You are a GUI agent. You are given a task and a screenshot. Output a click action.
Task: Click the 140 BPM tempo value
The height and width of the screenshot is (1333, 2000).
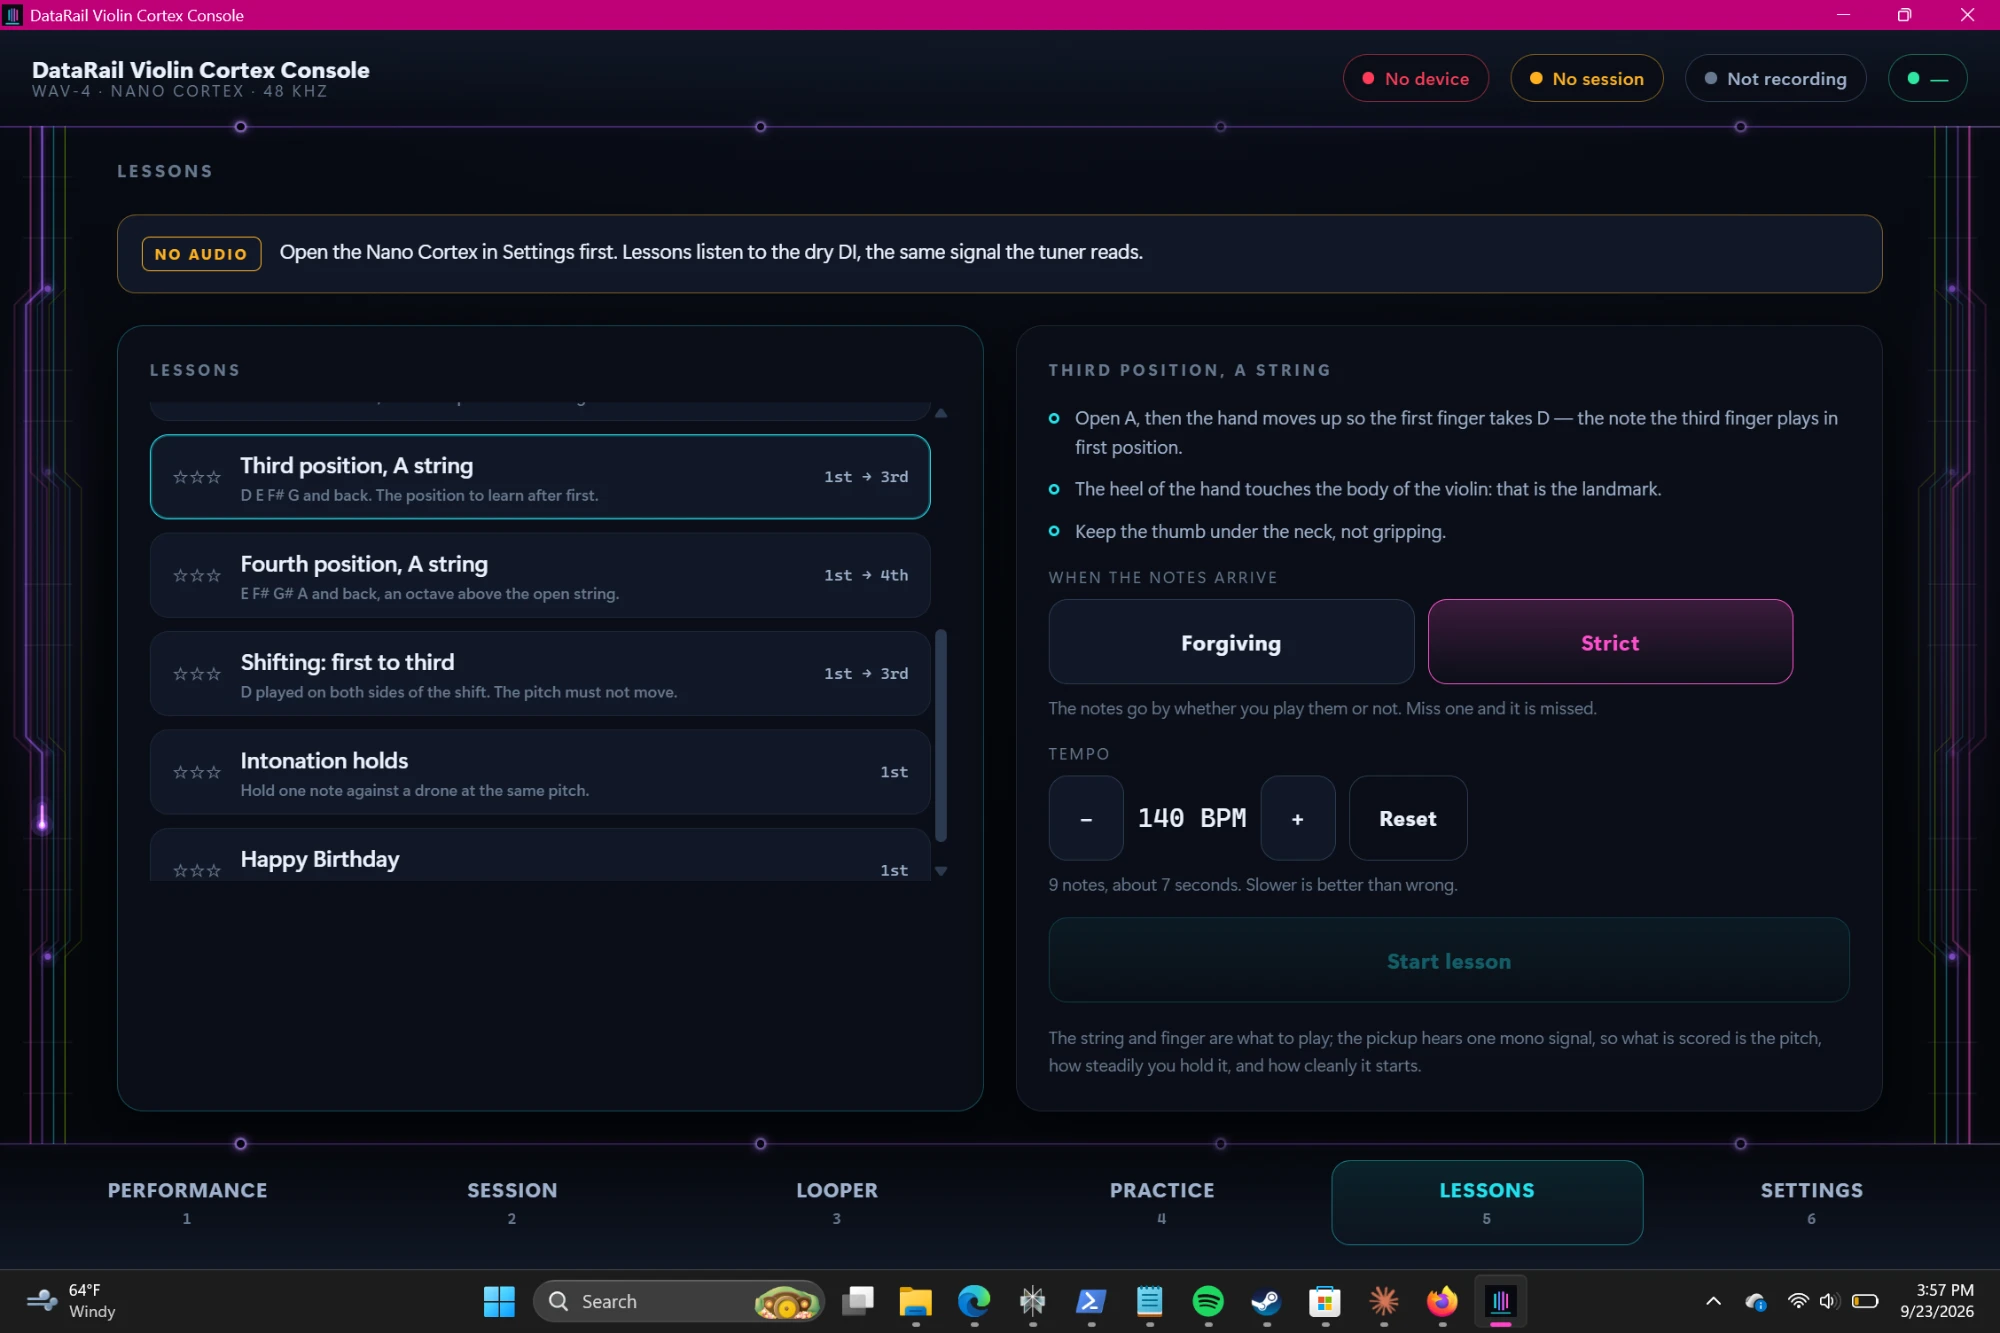1191,818
